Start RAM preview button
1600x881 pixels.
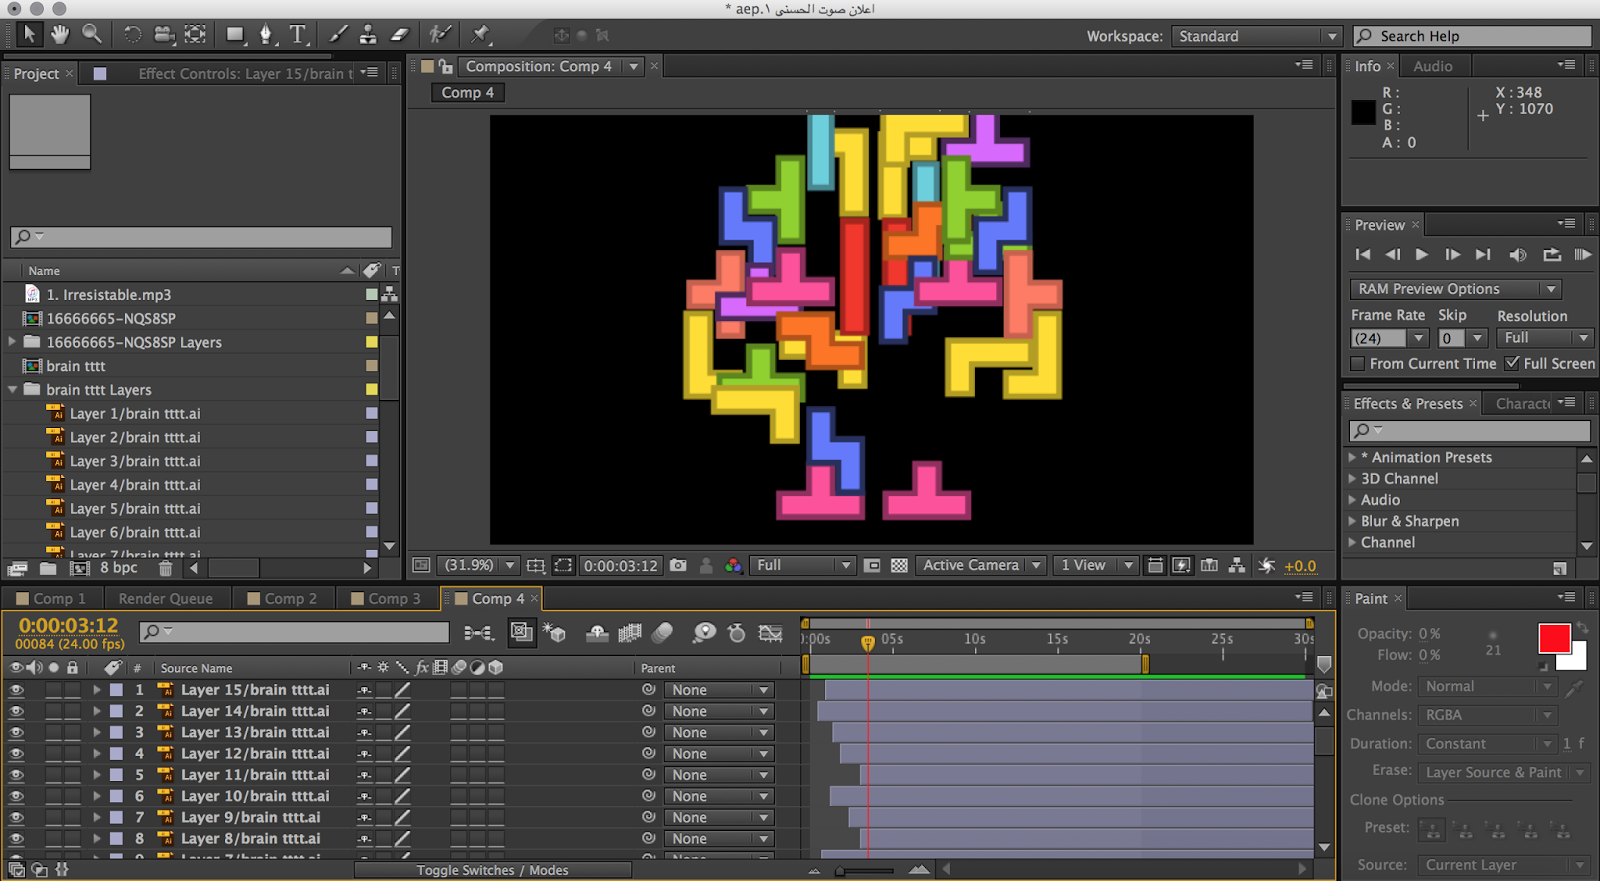[x=1582, y=255]
